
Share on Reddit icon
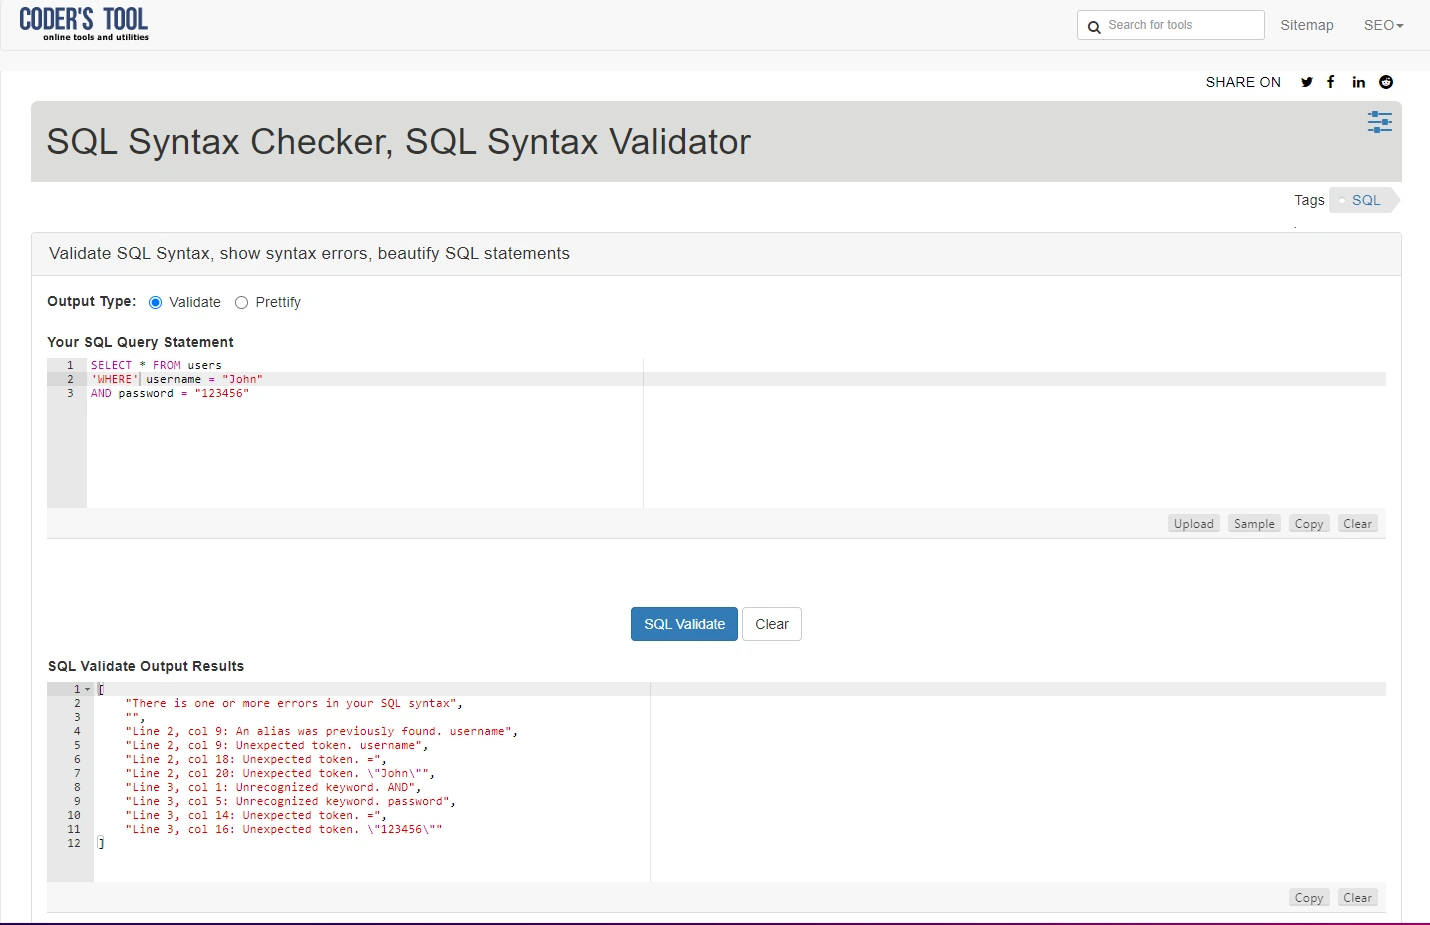coord(1386,82)
